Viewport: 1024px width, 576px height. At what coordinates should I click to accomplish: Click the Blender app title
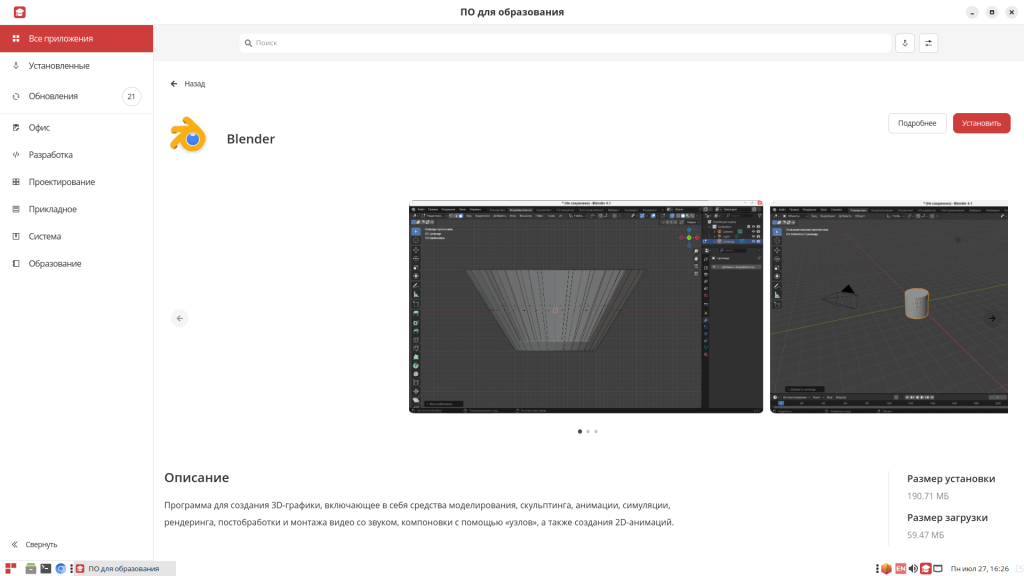pyautogui.click(x=251, y=138)
